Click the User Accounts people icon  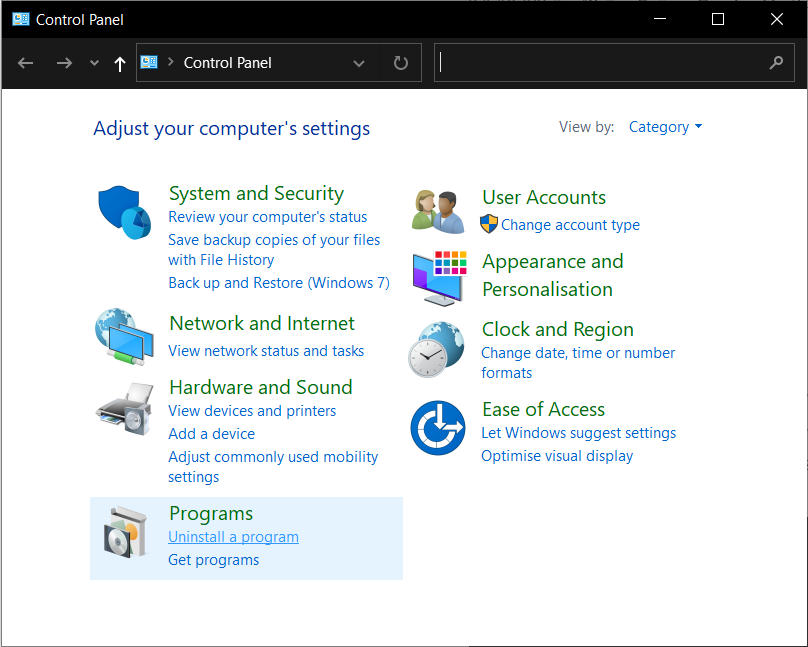(438, 212)
